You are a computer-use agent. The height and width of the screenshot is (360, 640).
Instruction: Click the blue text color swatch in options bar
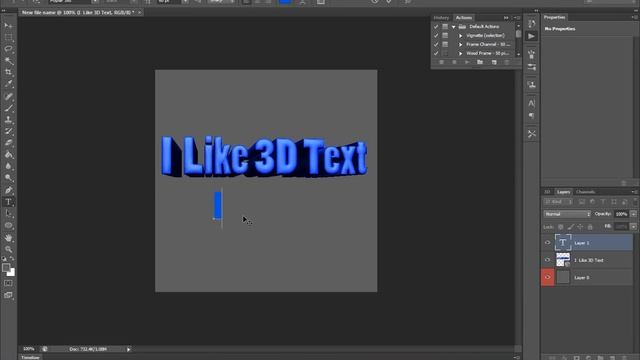click(x=285, y=2)
